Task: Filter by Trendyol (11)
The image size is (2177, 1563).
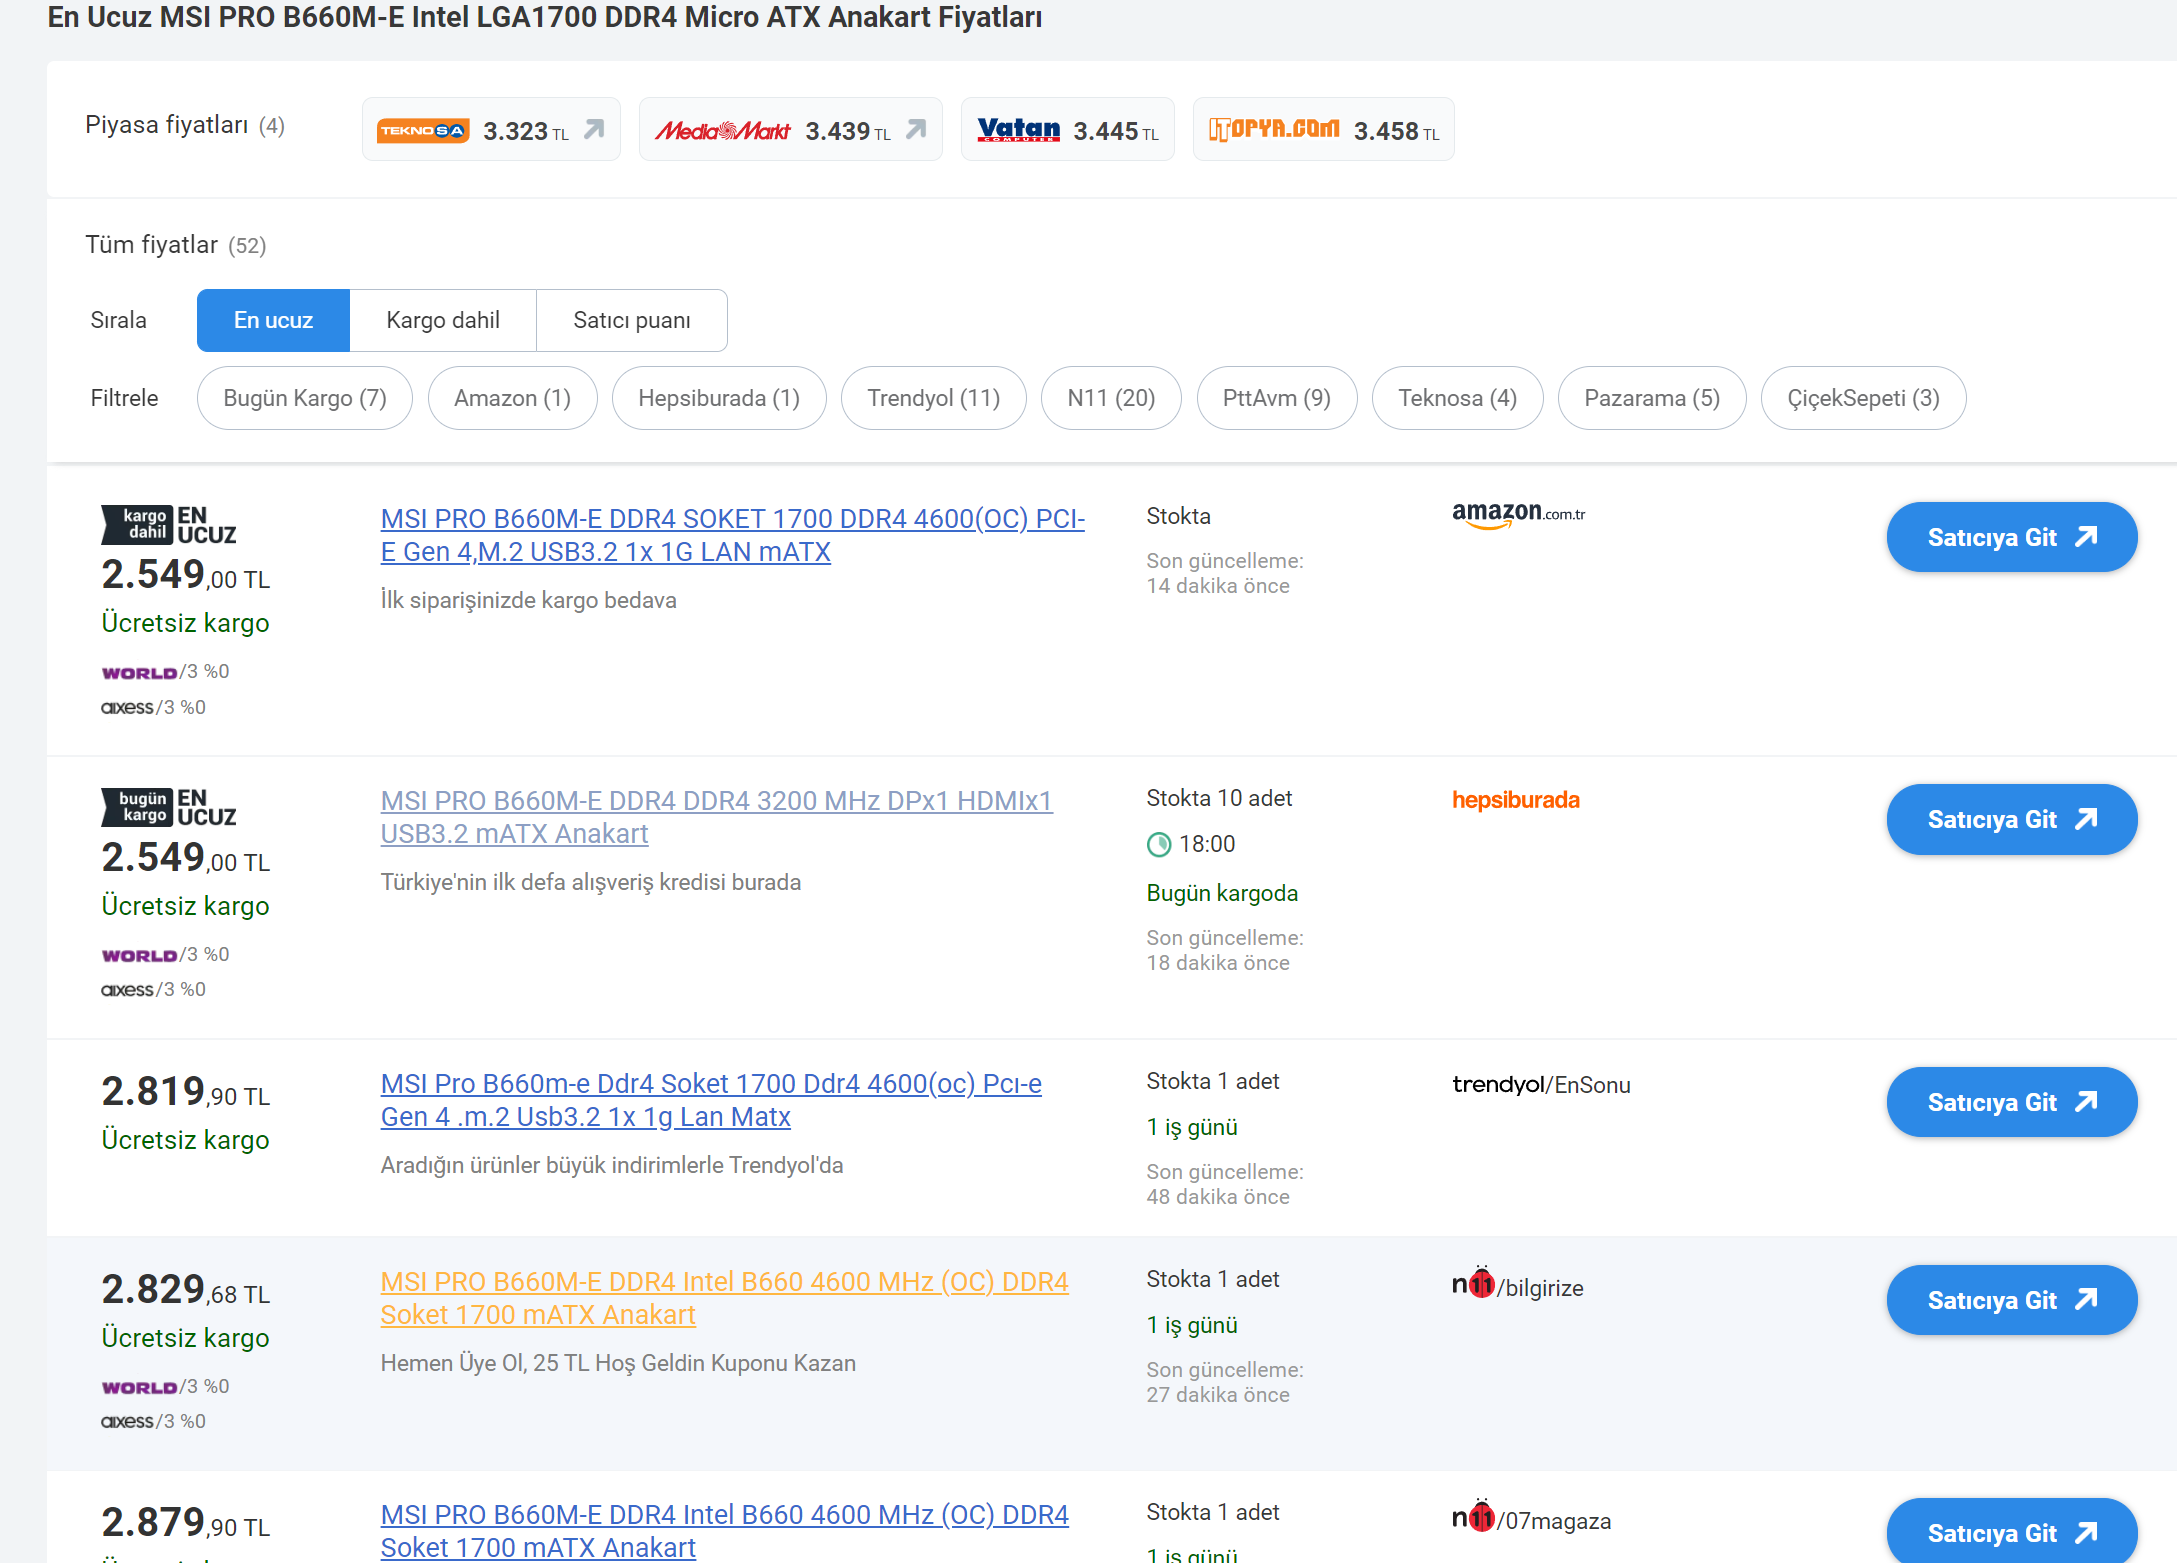Action: (x=934, y=398)
